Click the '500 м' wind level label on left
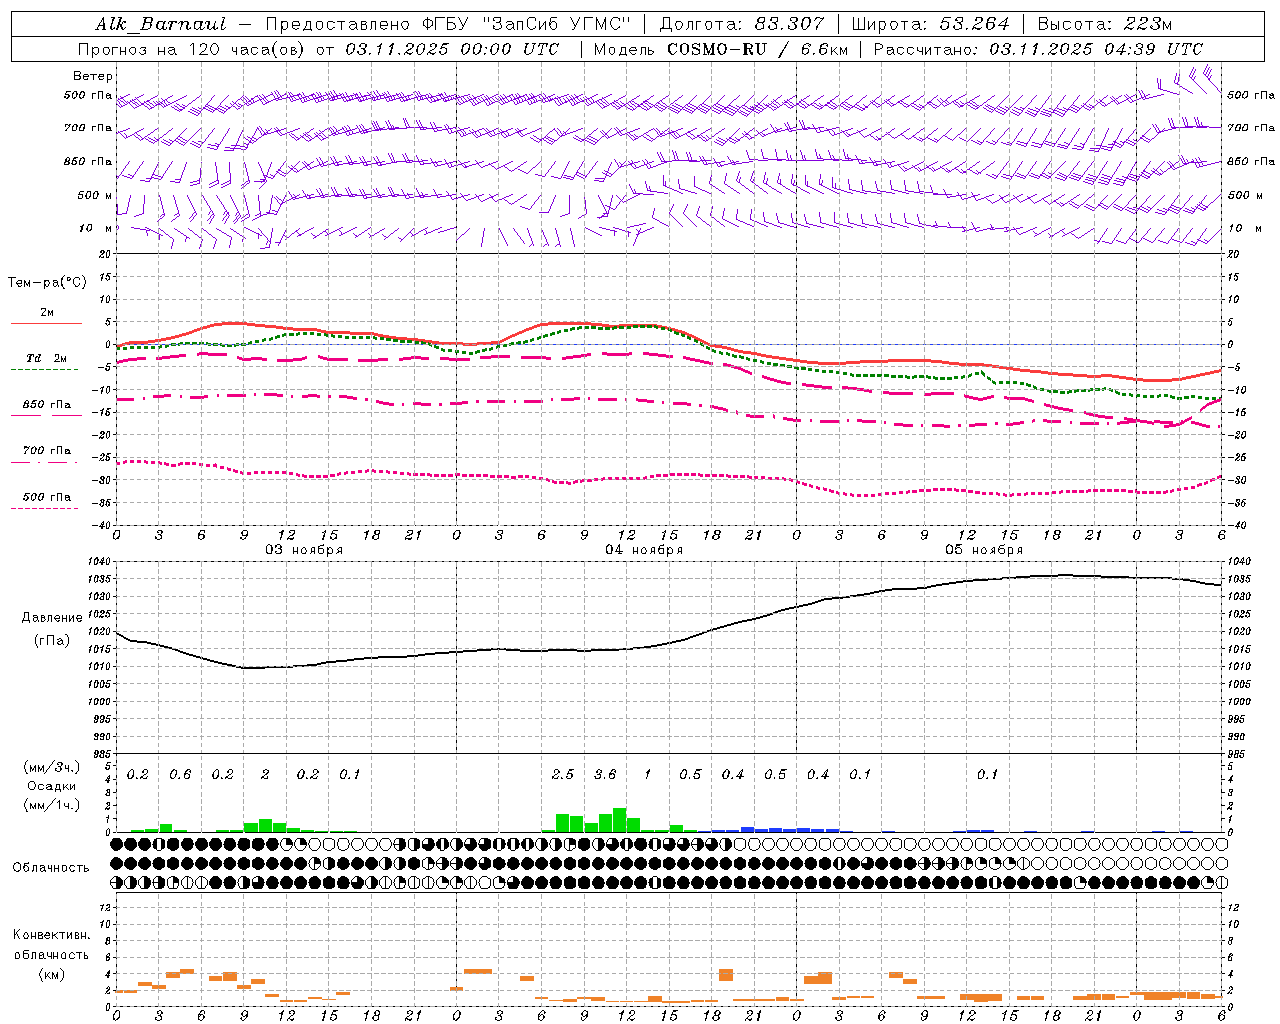The height and width of the screenshot is (1024, 1280). click(95, 195)
